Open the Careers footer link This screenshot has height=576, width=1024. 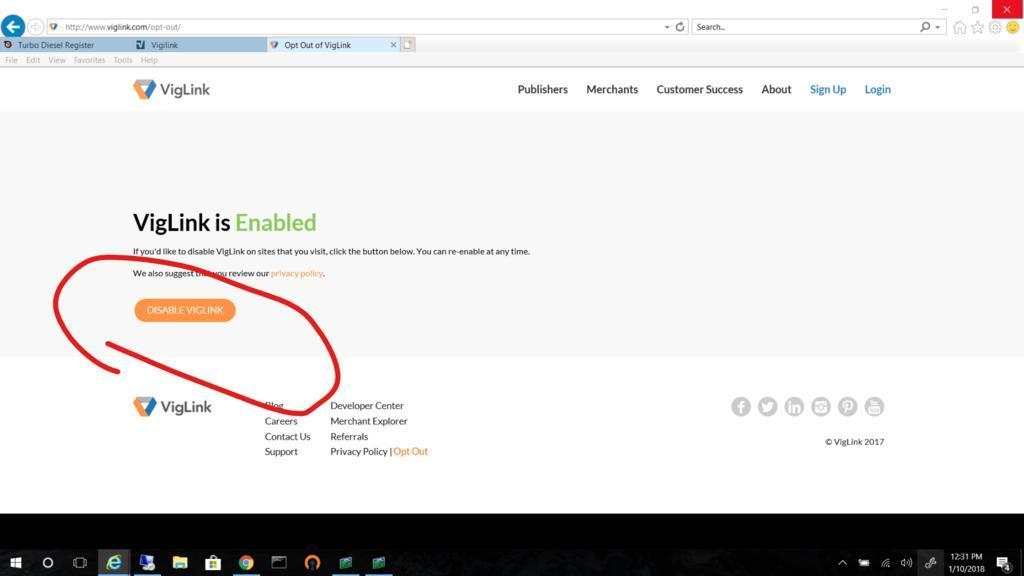click(x=281, y=421)
